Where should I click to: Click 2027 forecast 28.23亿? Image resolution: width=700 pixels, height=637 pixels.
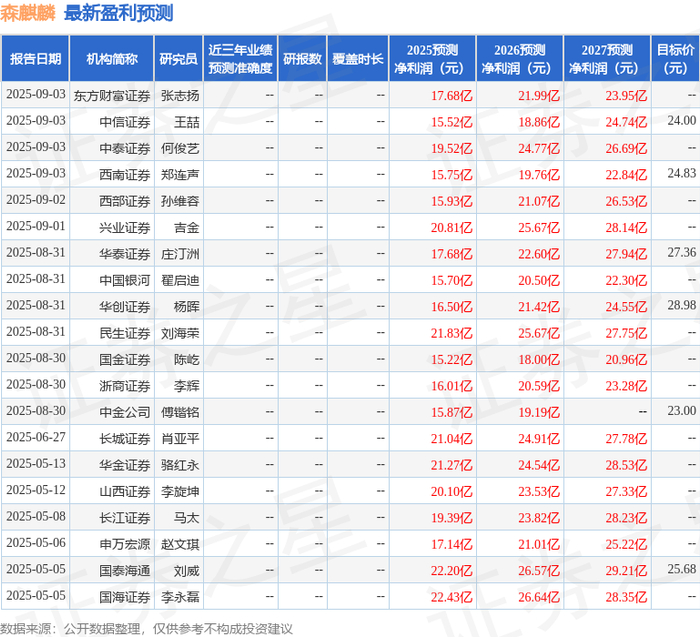tap(626, 518)
